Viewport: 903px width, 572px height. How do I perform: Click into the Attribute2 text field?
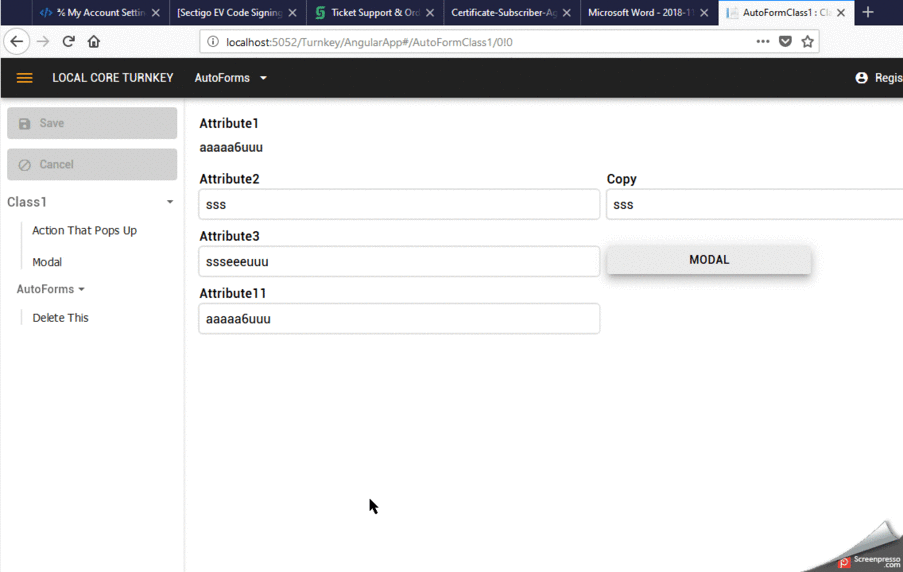(399, 205)
